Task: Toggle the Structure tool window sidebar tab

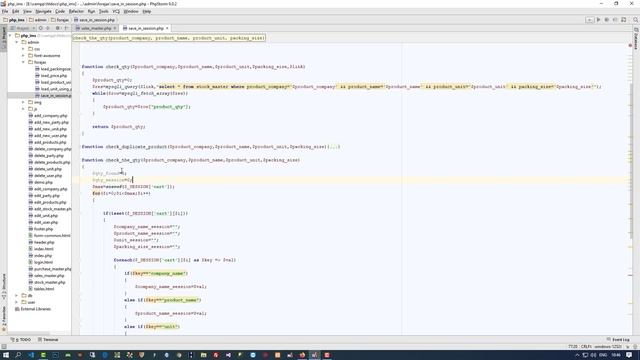Action: pos(3,286)
